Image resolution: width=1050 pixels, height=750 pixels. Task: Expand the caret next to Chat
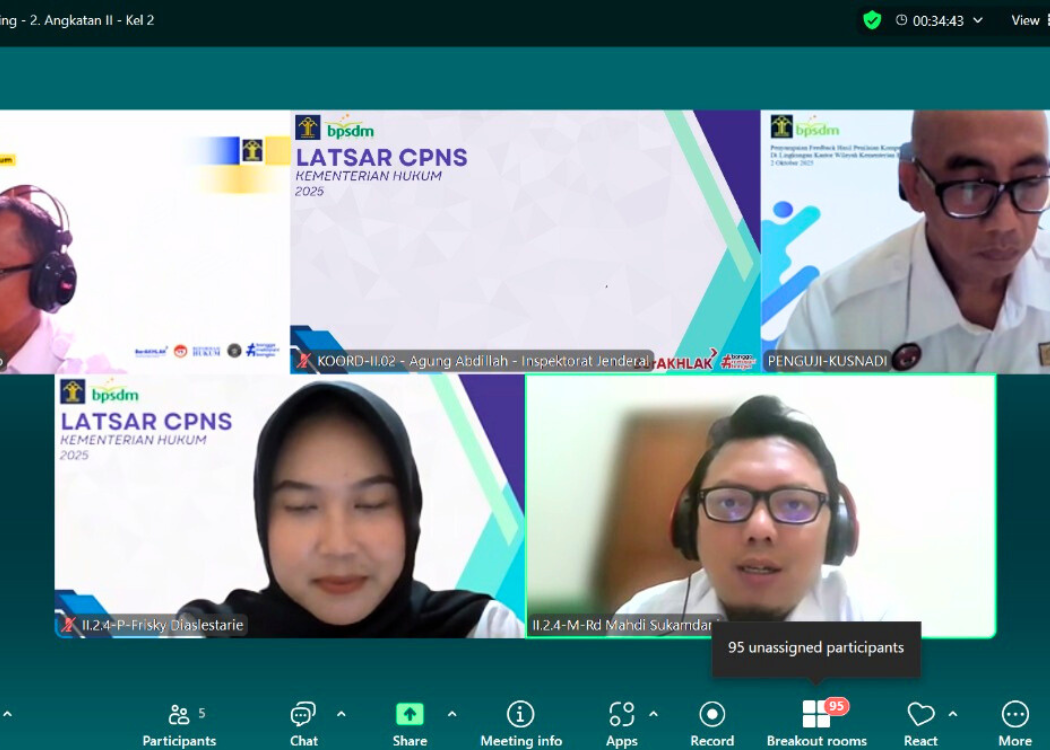click(341, 714)
